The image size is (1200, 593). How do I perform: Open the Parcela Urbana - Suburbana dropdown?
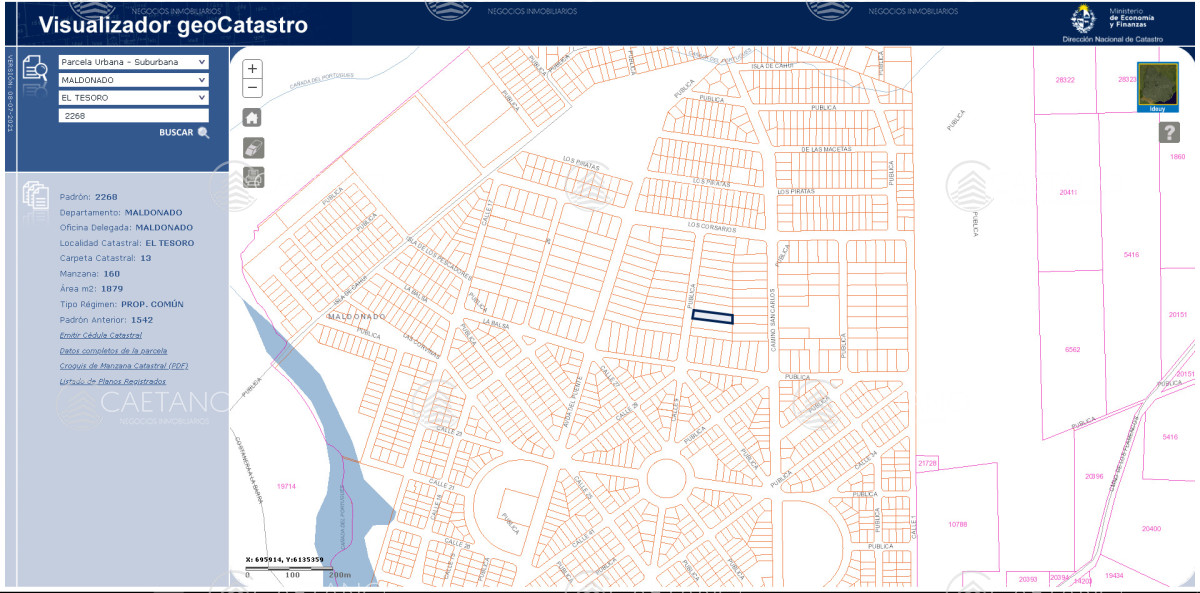pos(133,62)
